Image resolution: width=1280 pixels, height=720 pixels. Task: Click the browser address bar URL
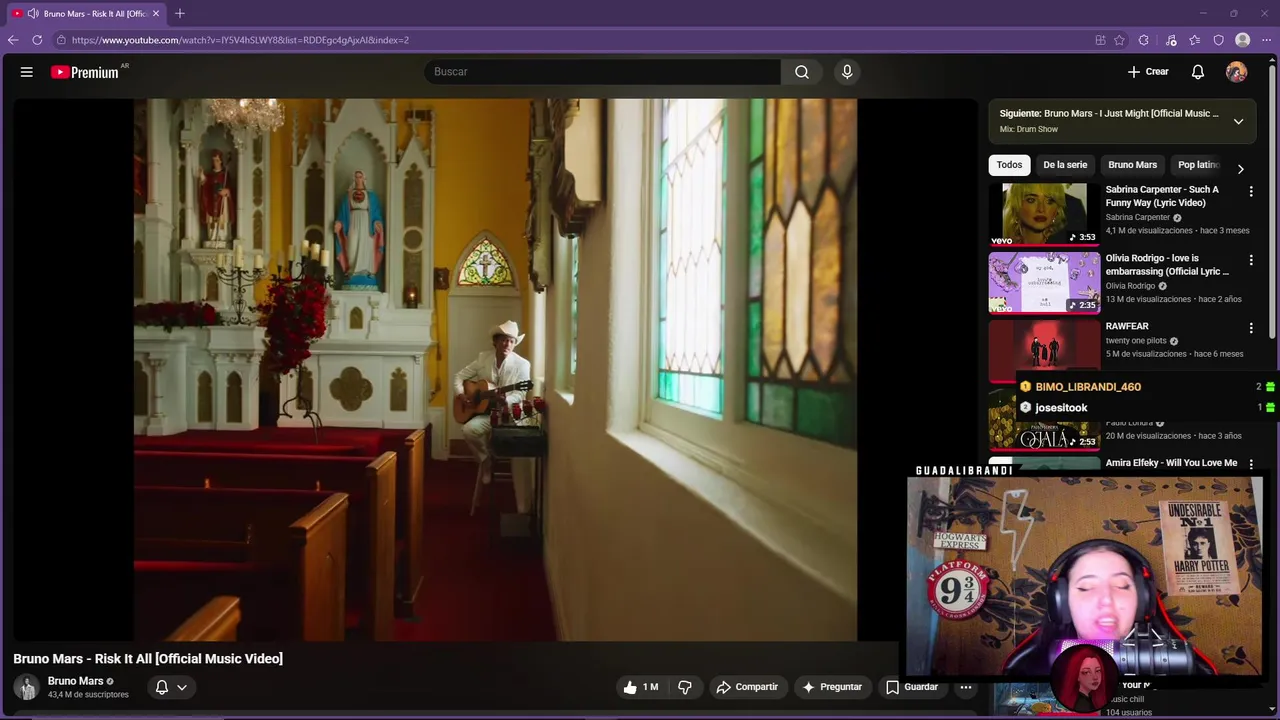pyautogui.click(x=240, y=40)
